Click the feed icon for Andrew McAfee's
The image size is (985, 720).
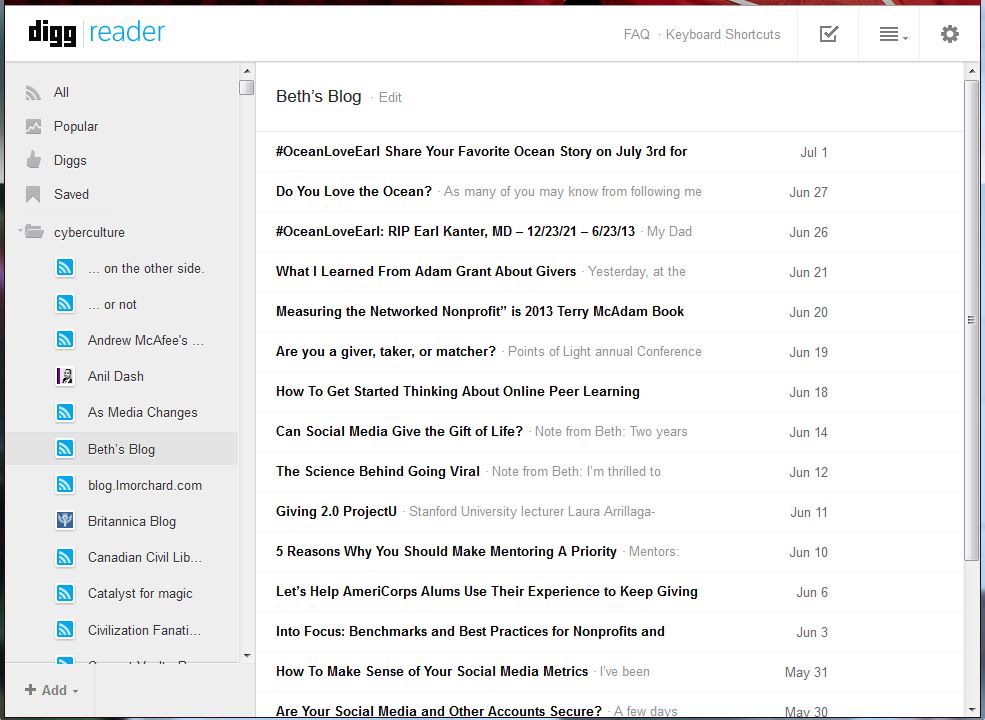(x=65, y=340)
